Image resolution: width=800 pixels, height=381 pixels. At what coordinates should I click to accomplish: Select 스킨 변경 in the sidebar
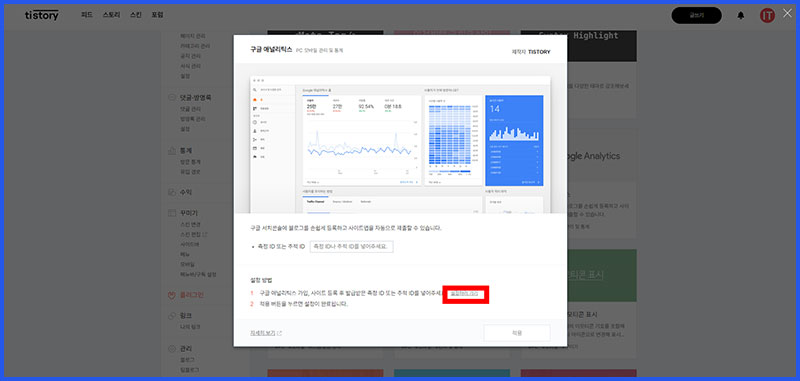190,225
